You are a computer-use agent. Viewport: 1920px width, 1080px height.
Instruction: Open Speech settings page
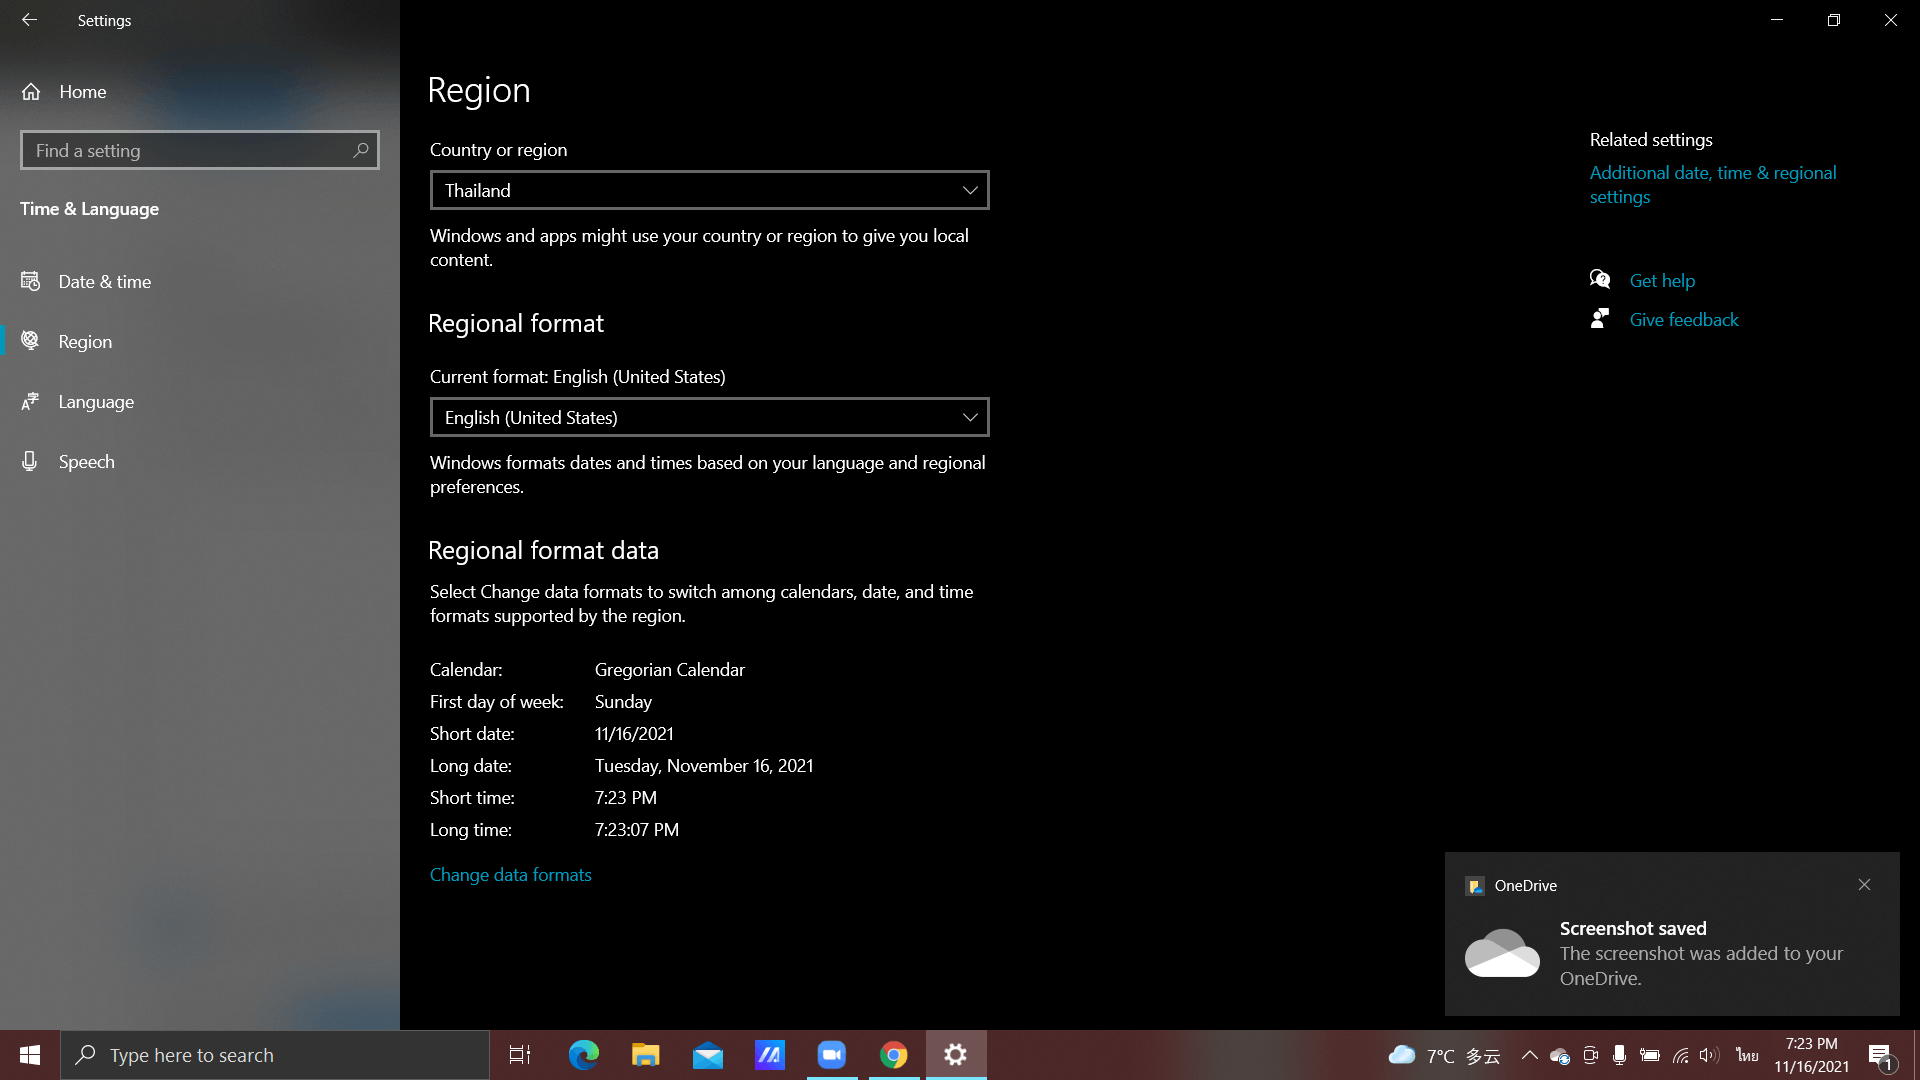pos(86,462)
